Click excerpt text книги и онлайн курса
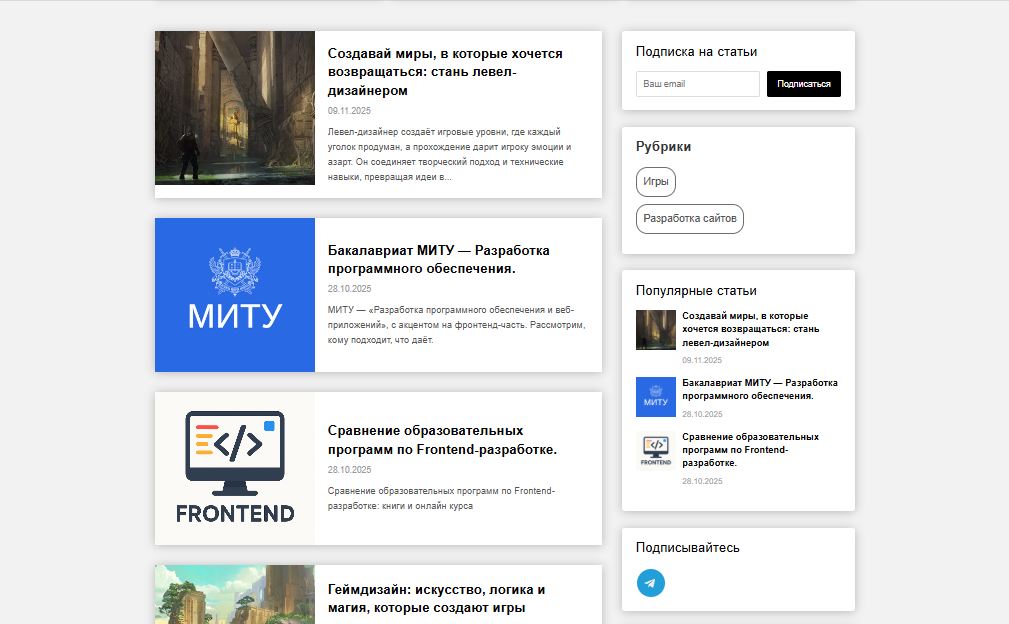The height and width of the screenshot is (624, 1009). 428,506
